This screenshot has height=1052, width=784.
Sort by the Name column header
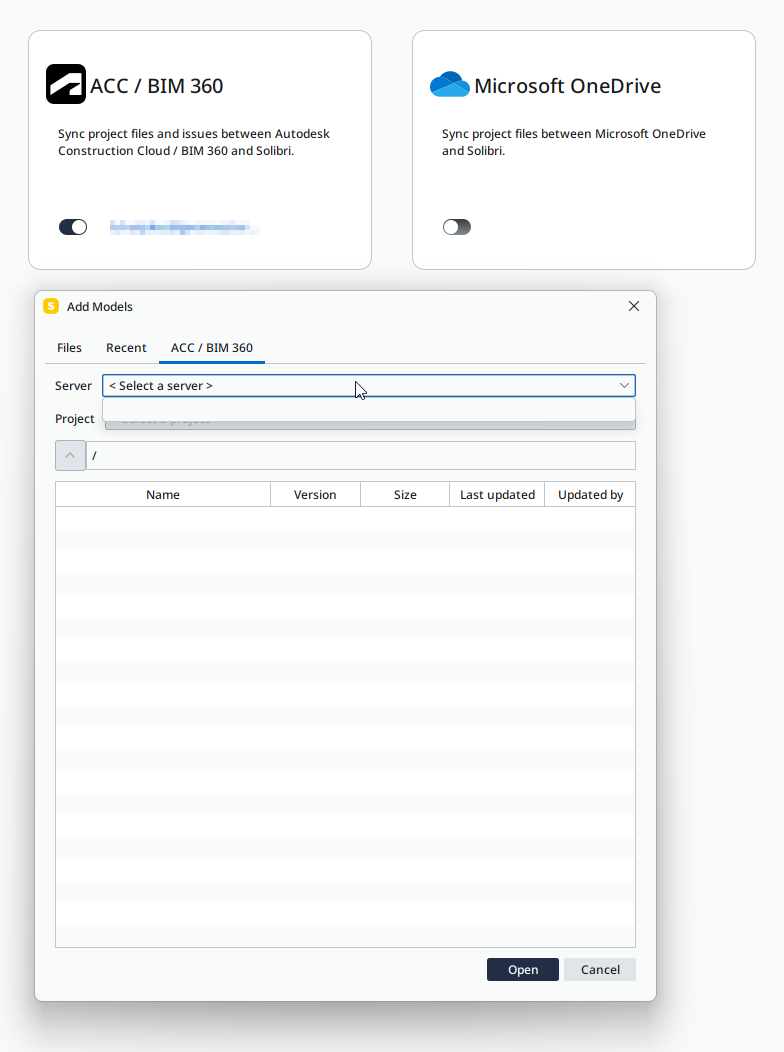tap(163, 494)
